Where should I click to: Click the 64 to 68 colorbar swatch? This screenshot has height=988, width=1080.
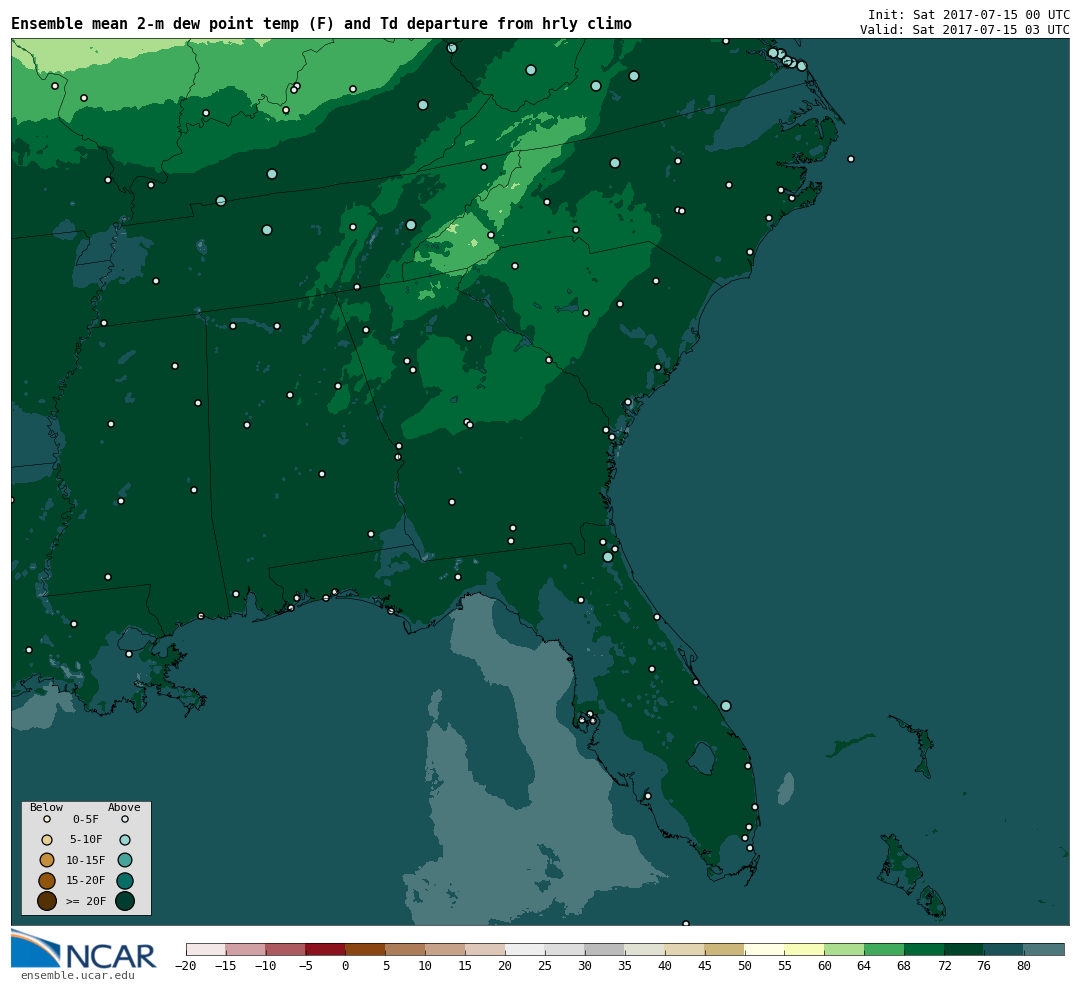coord(885,950)
